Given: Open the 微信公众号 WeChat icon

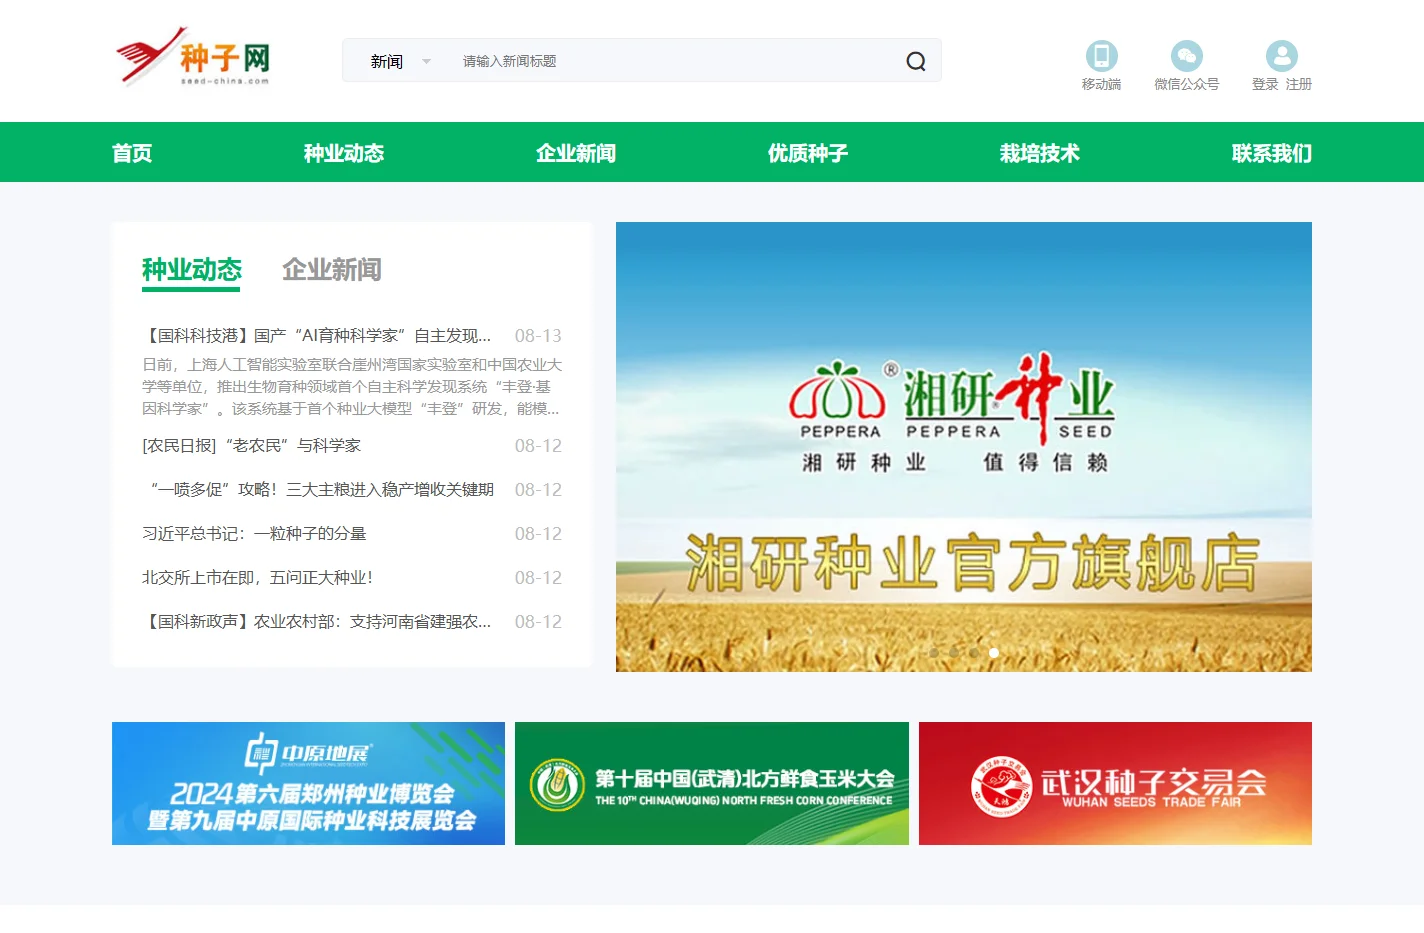Looking at the screenshot, I should pyautogui.click(x=1186, y=55).
